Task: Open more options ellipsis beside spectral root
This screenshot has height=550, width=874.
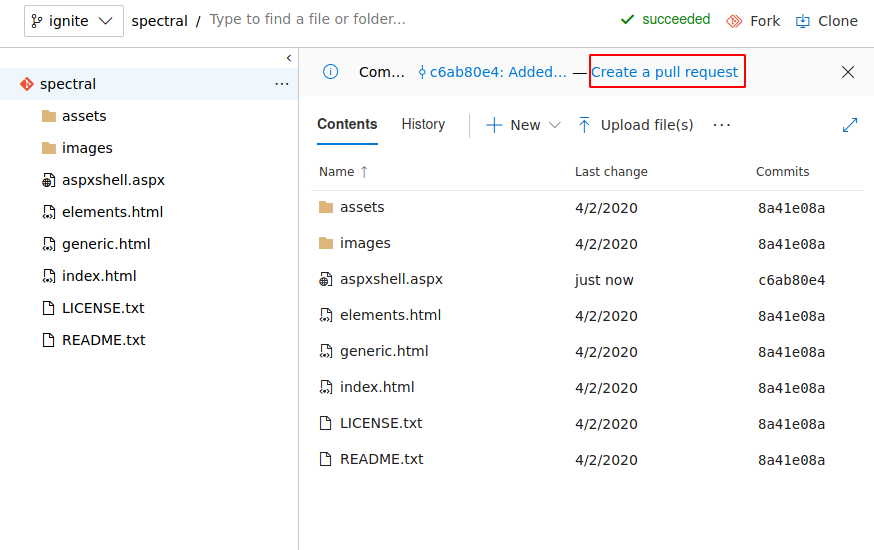Action: point(282,84)
